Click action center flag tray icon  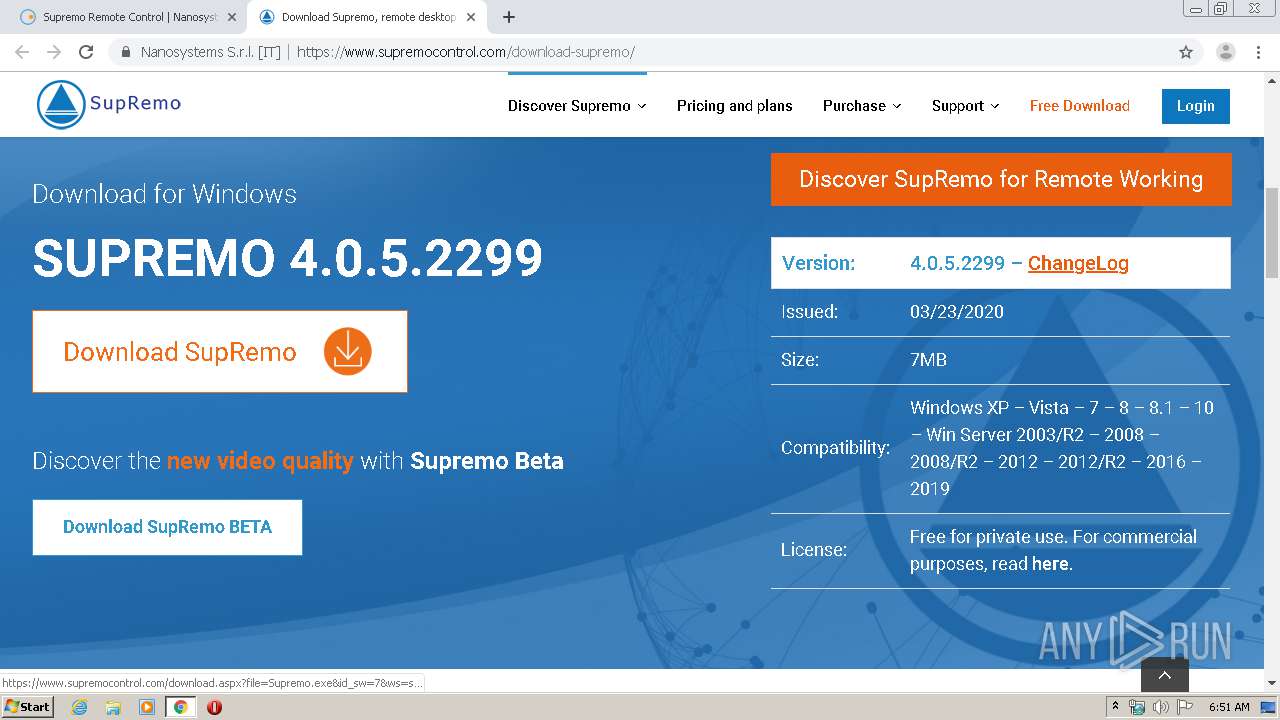1185,707
